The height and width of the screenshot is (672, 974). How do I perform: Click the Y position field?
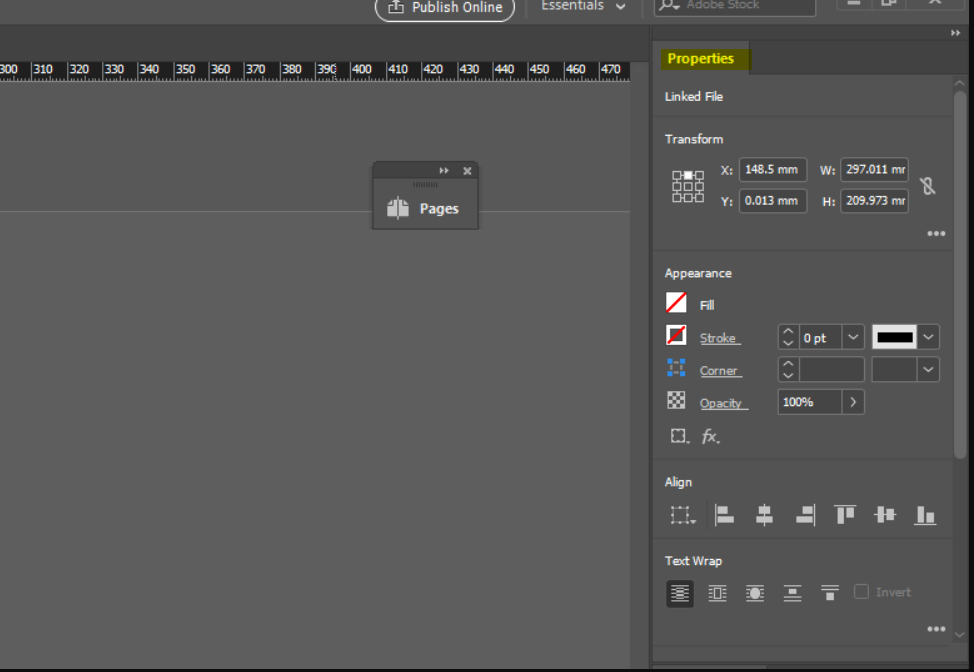pyautogui.click(x=773, y=201)
